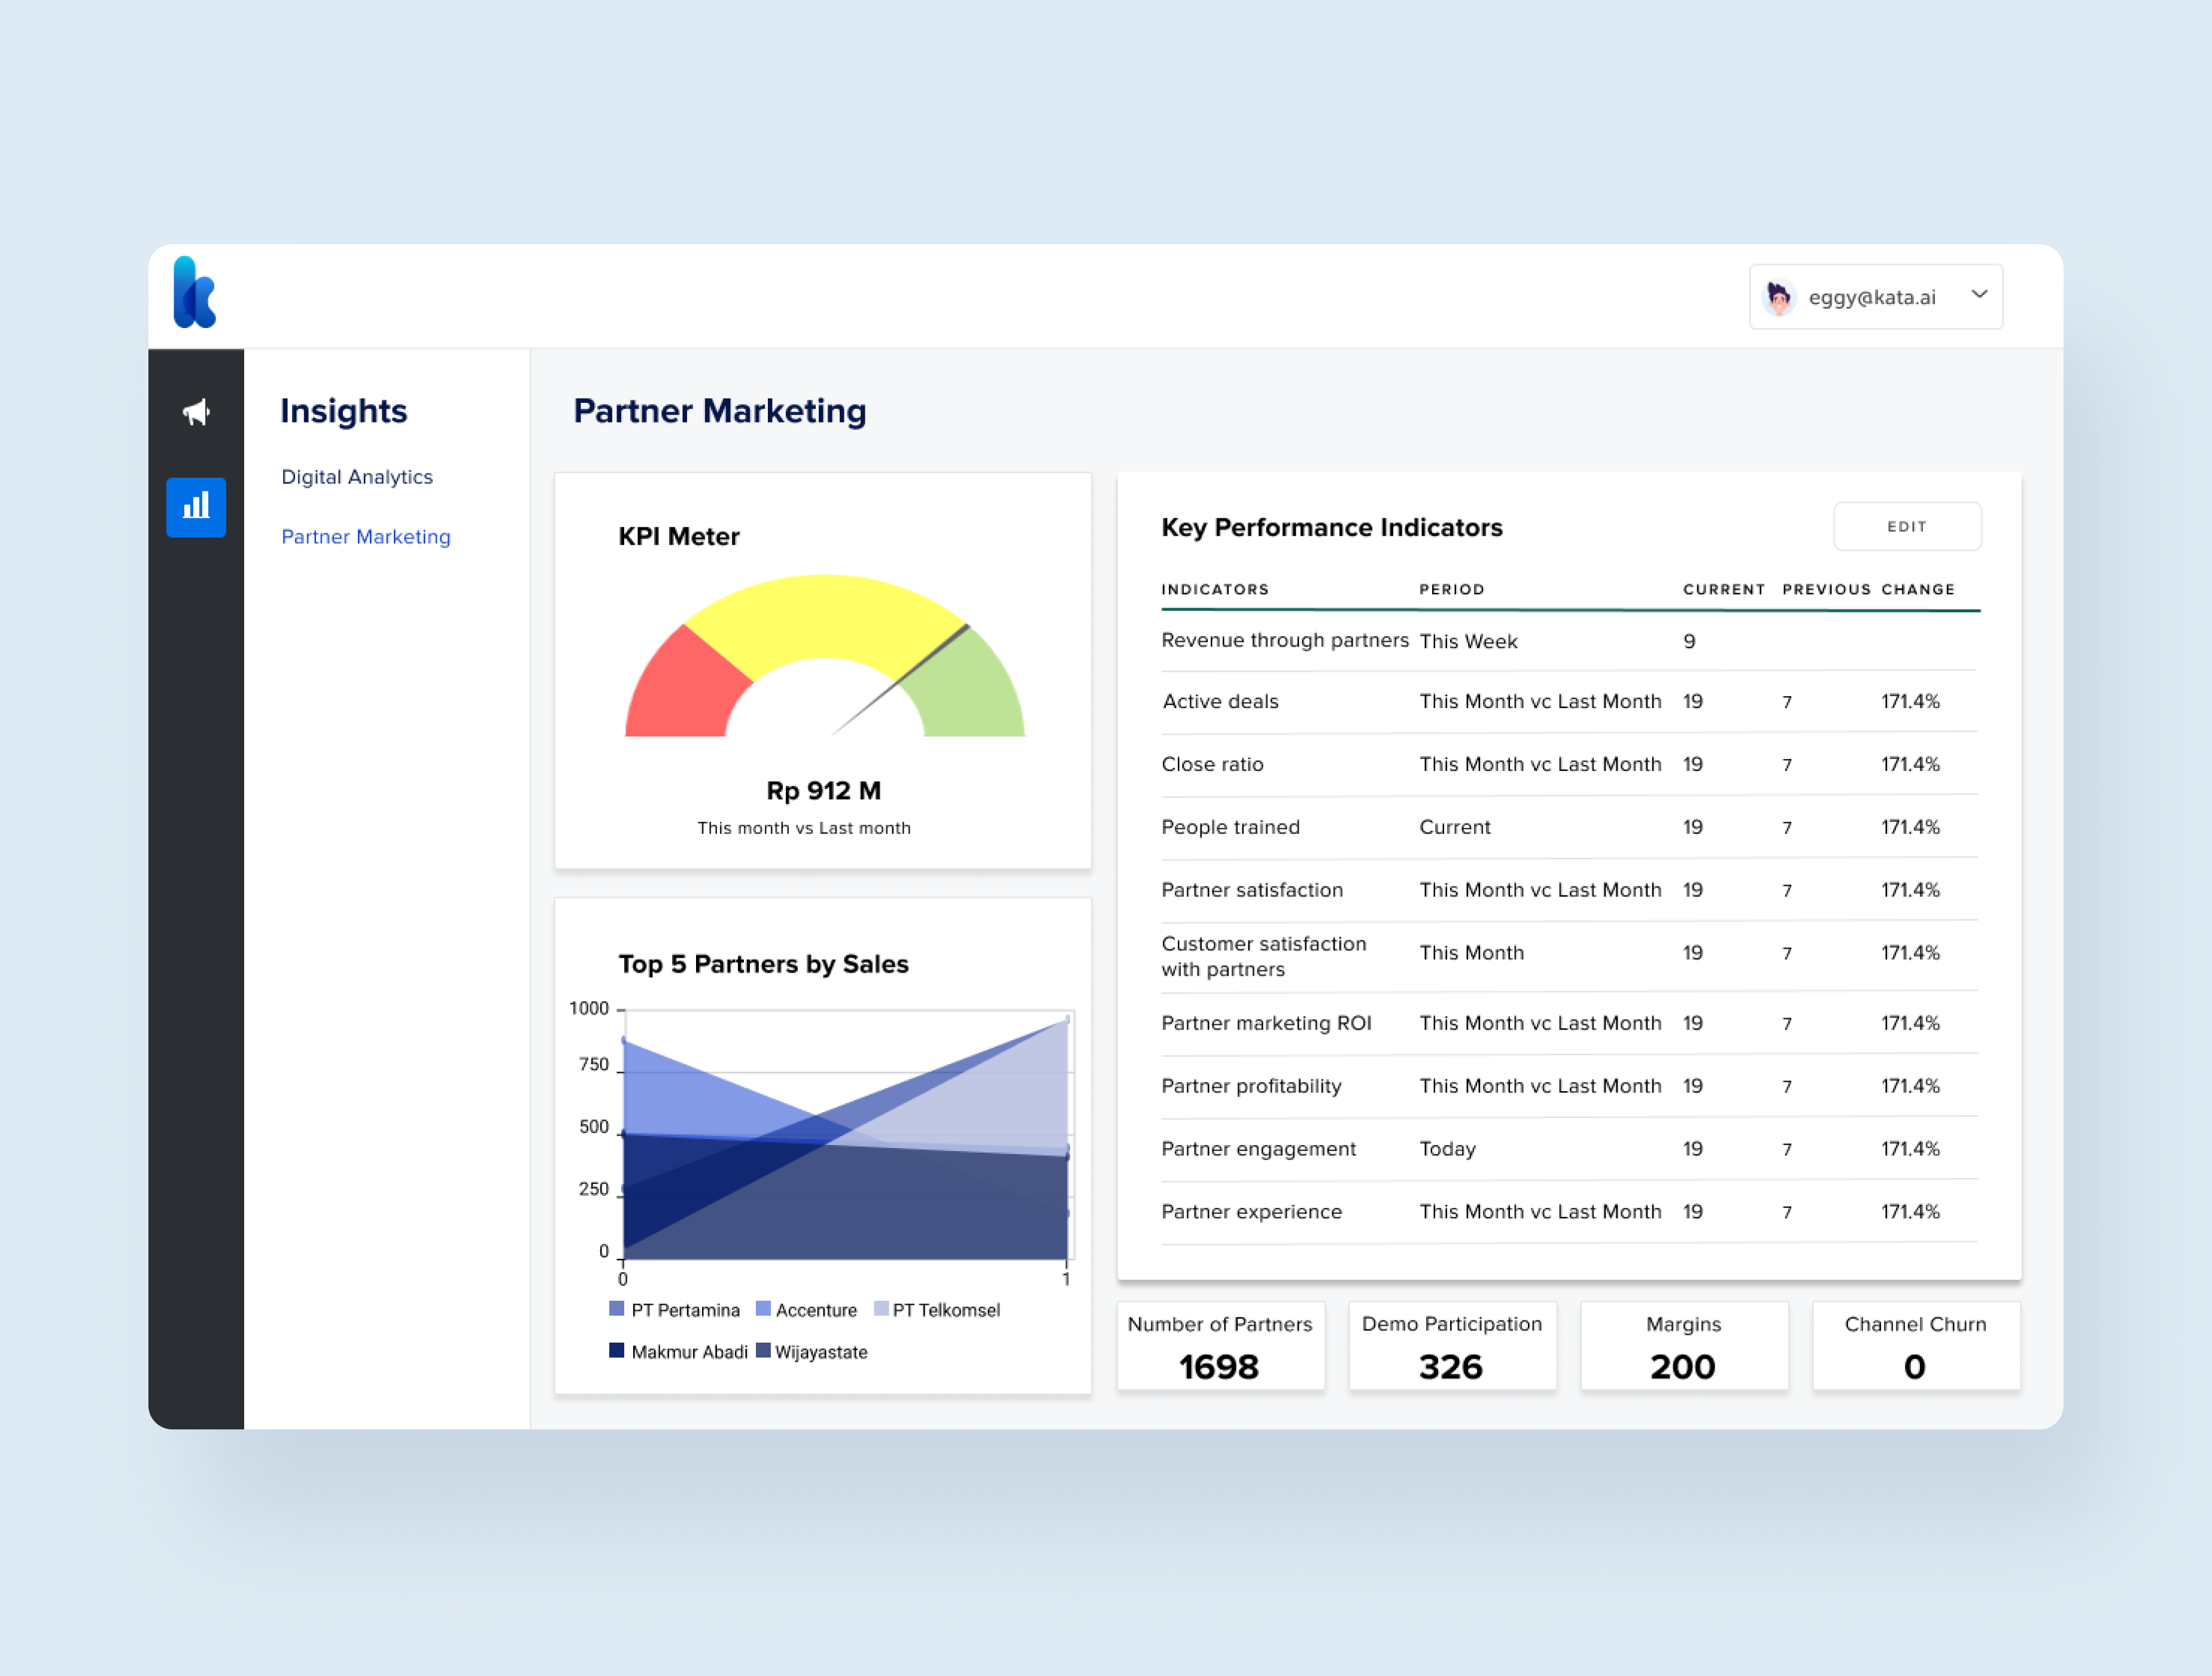The height and width of the screenshot is (1676, 2212).
Task: Toggle PT Pertamina legend swatch
Action: [617, 1309]
